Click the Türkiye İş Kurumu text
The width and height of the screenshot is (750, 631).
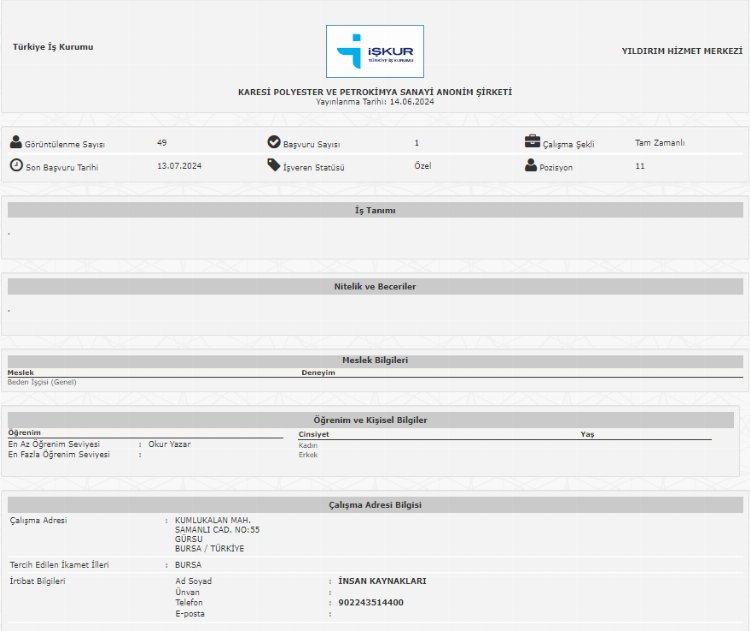52,47
